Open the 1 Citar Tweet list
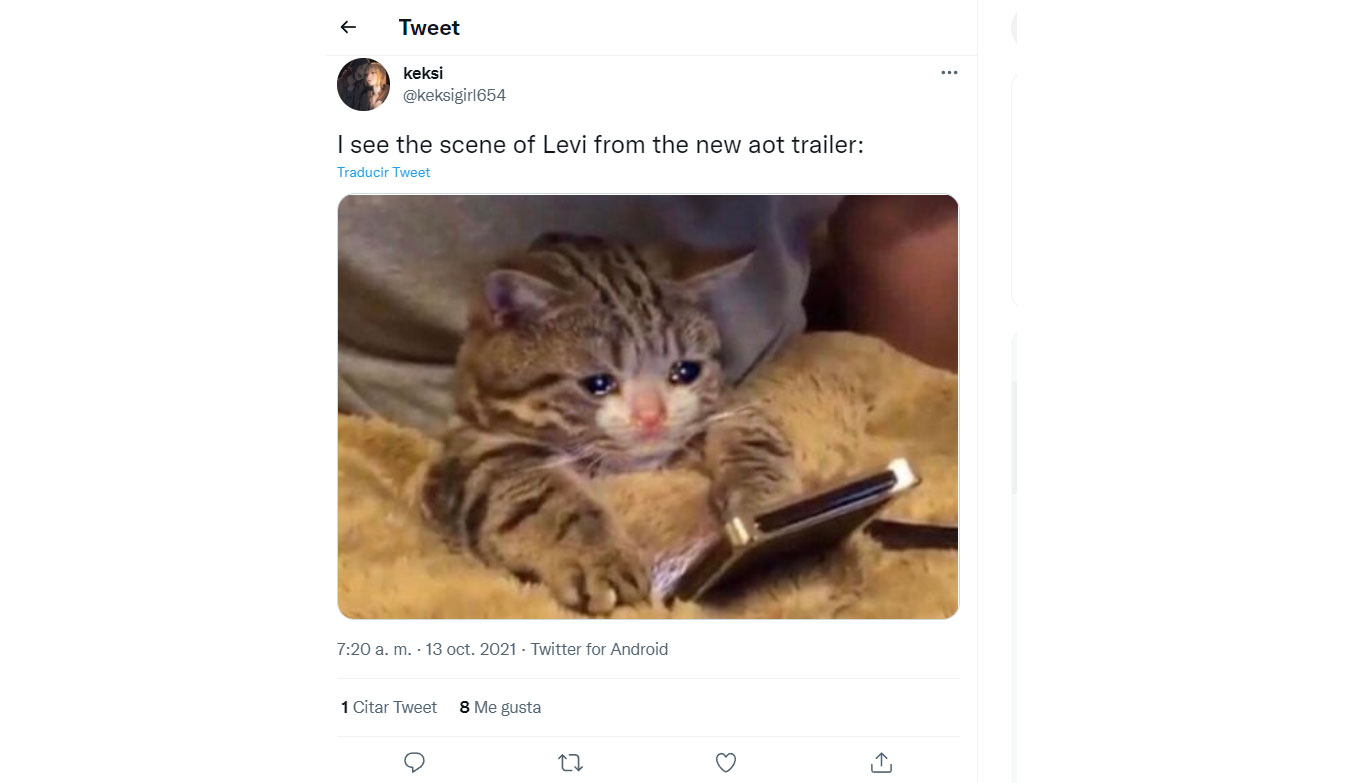This screenshot has width=1347, height=783. (389, 707)
